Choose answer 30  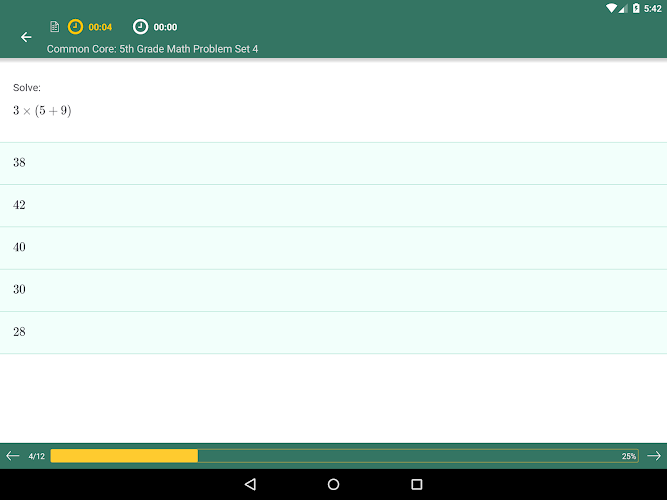[x=334, y=290]
